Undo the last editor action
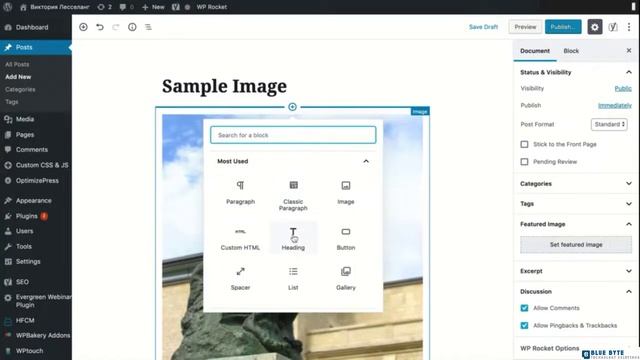This screenshot has width=640, height=360. (100, 27)
